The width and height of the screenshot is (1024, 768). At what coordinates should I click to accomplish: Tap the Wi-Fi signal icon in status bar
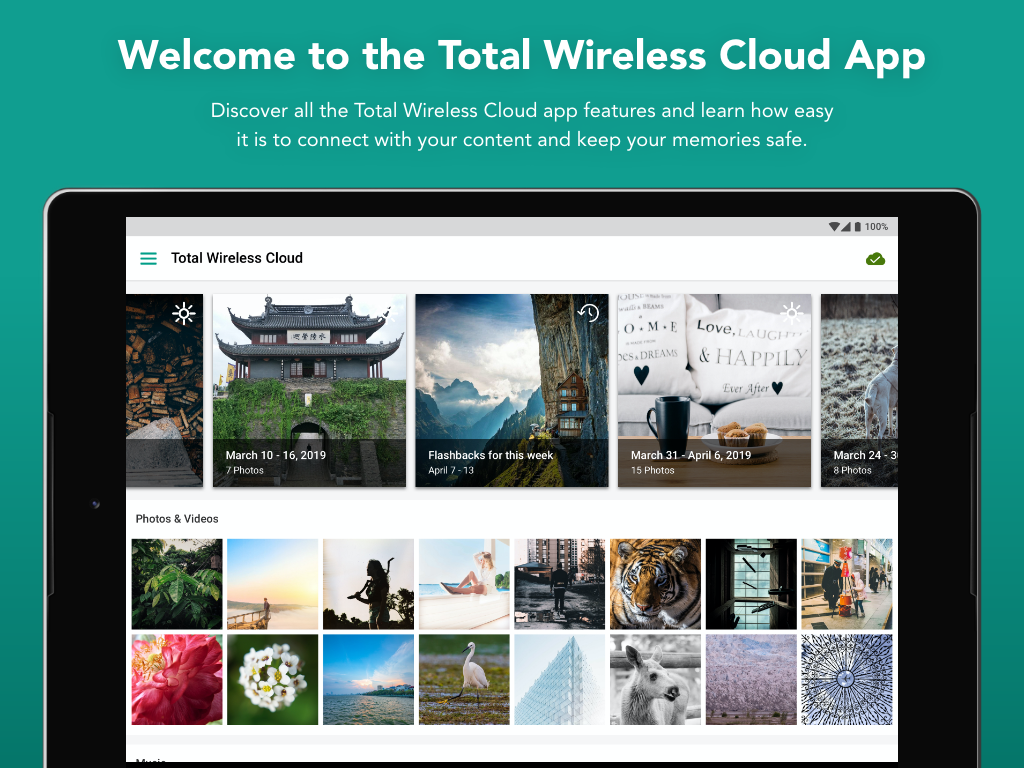point(834,227)
